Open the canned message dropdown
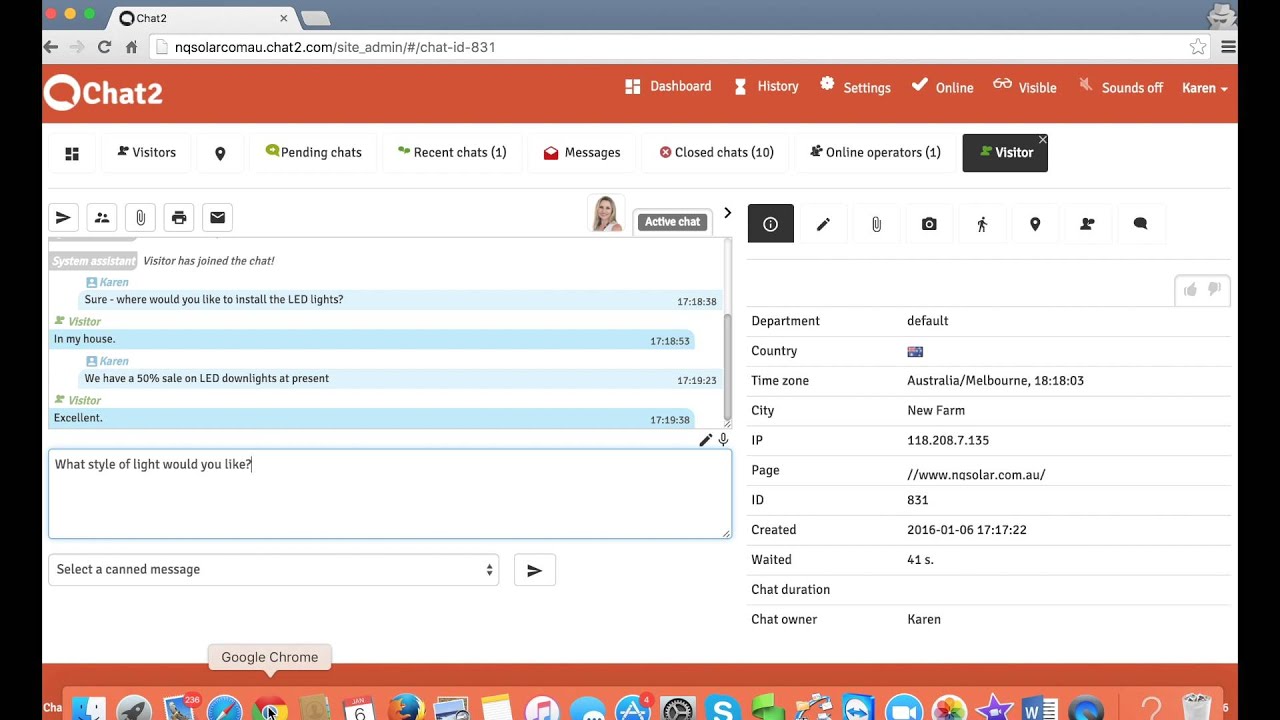 [x=273, y=569]
